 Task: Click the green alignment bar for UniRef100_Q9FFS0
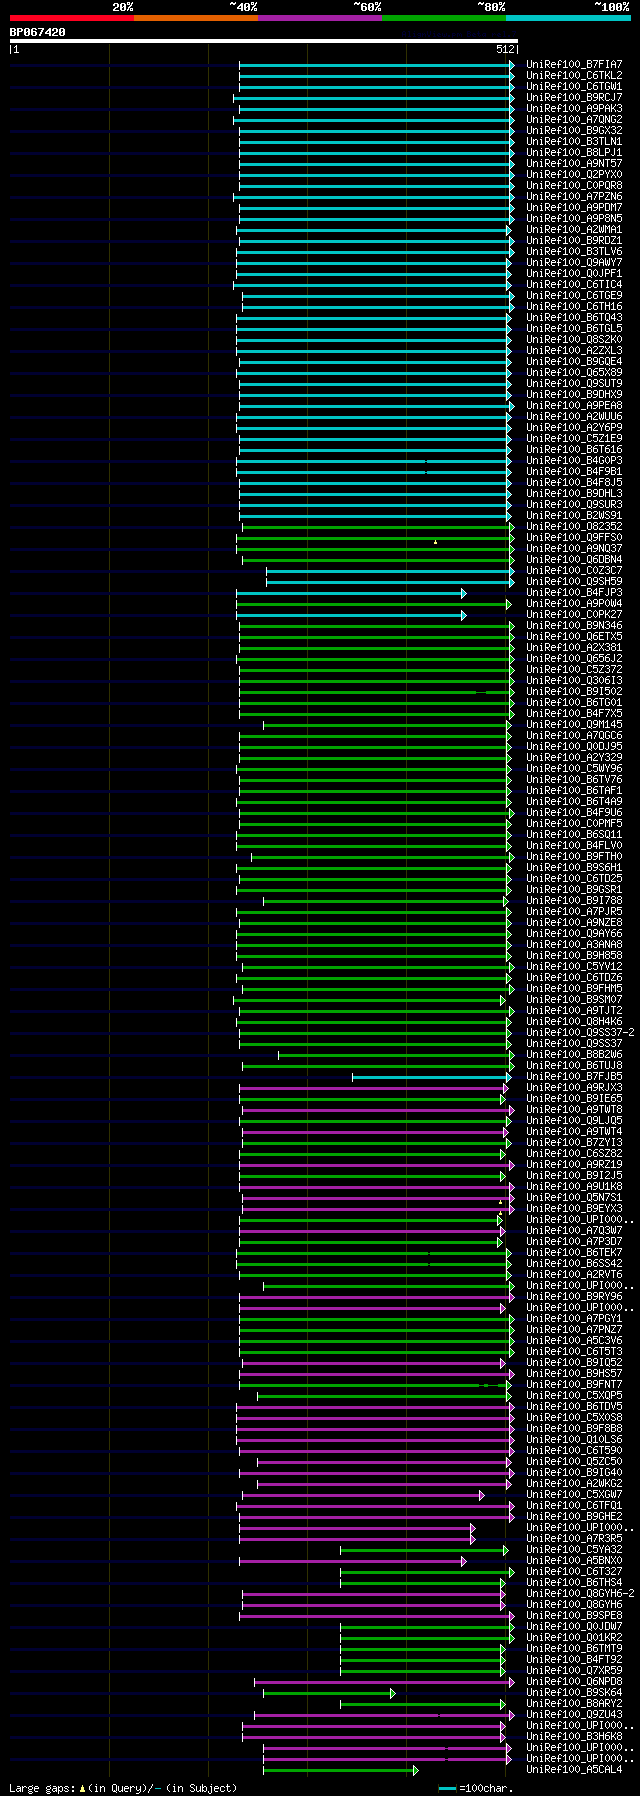[374, 538]
